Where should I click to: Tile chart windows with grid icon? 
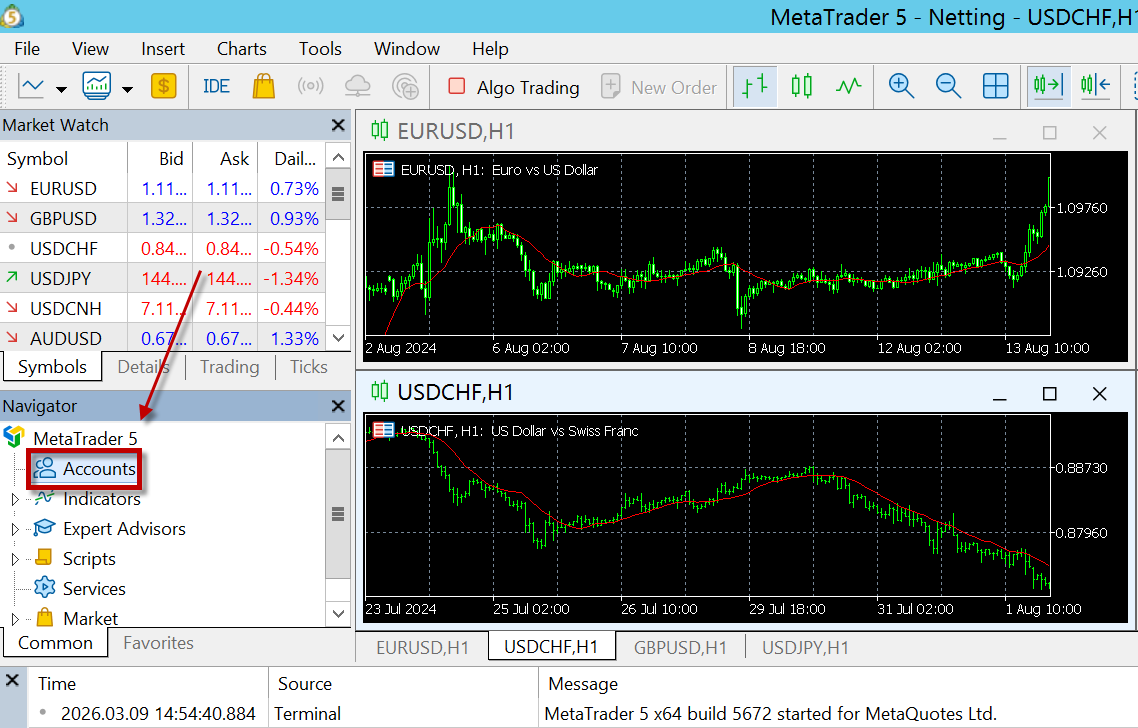click(995, 87)
